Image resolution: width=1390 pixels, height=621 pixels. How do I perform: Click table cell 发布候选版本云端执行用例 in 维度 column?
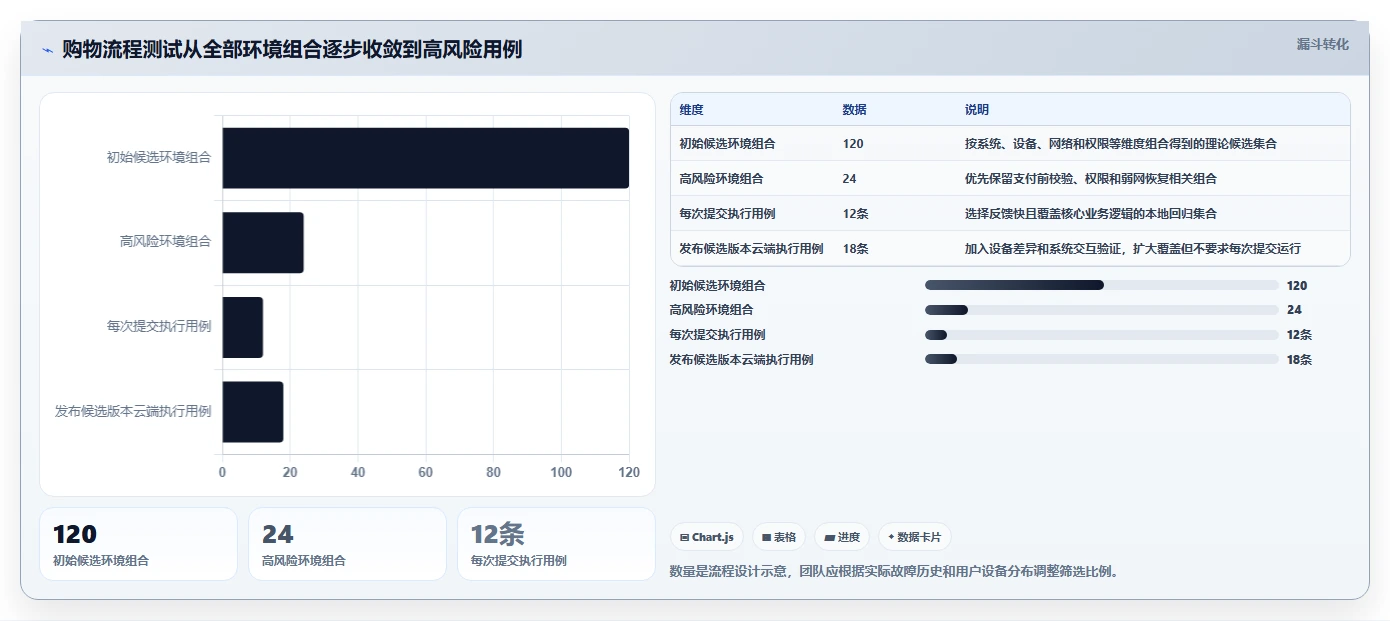(751, 249)
